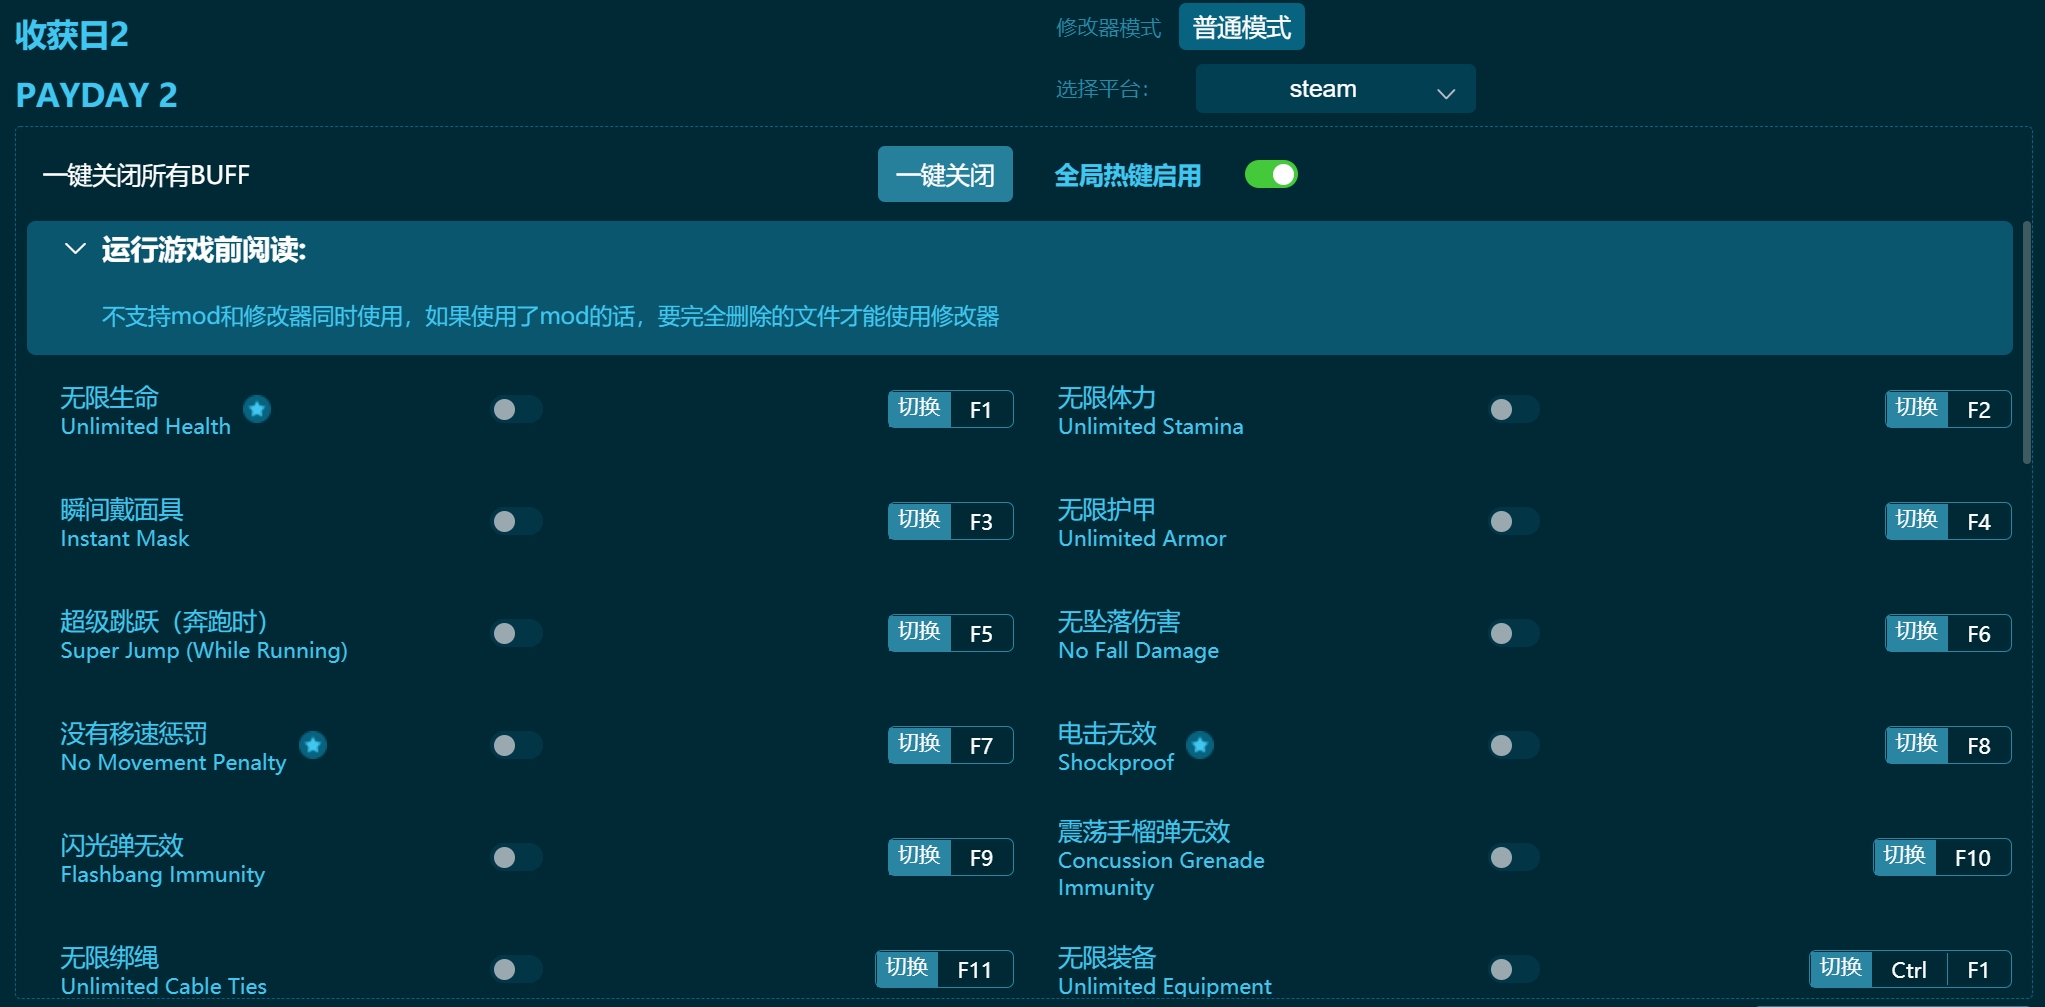Toggle Unlimited Stamina switch
2045x1007 pixels.
tap(1513, 409)
